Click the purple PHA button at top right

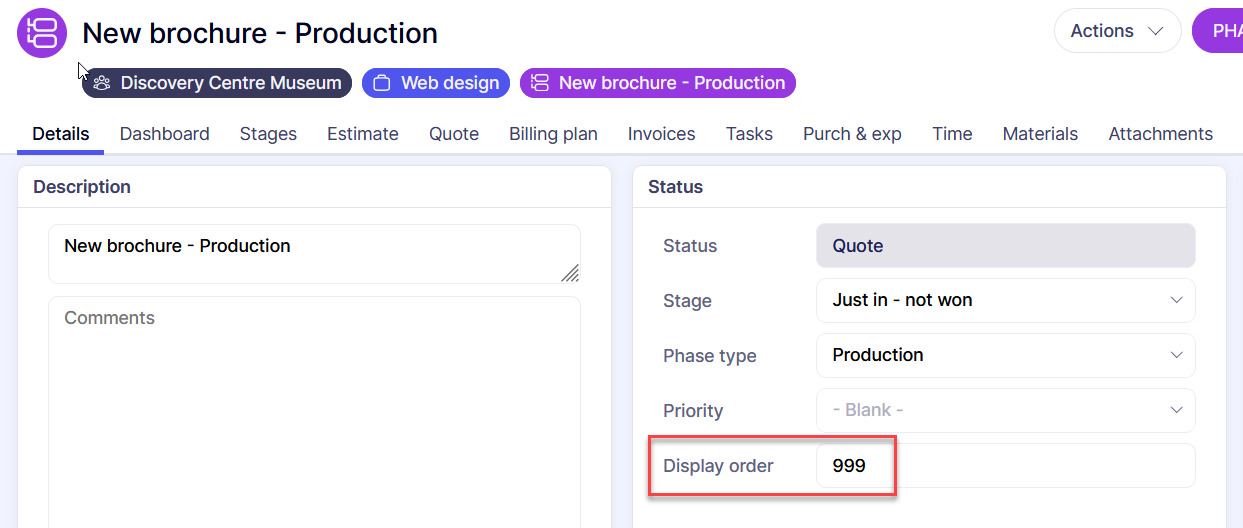point(1222,31)
